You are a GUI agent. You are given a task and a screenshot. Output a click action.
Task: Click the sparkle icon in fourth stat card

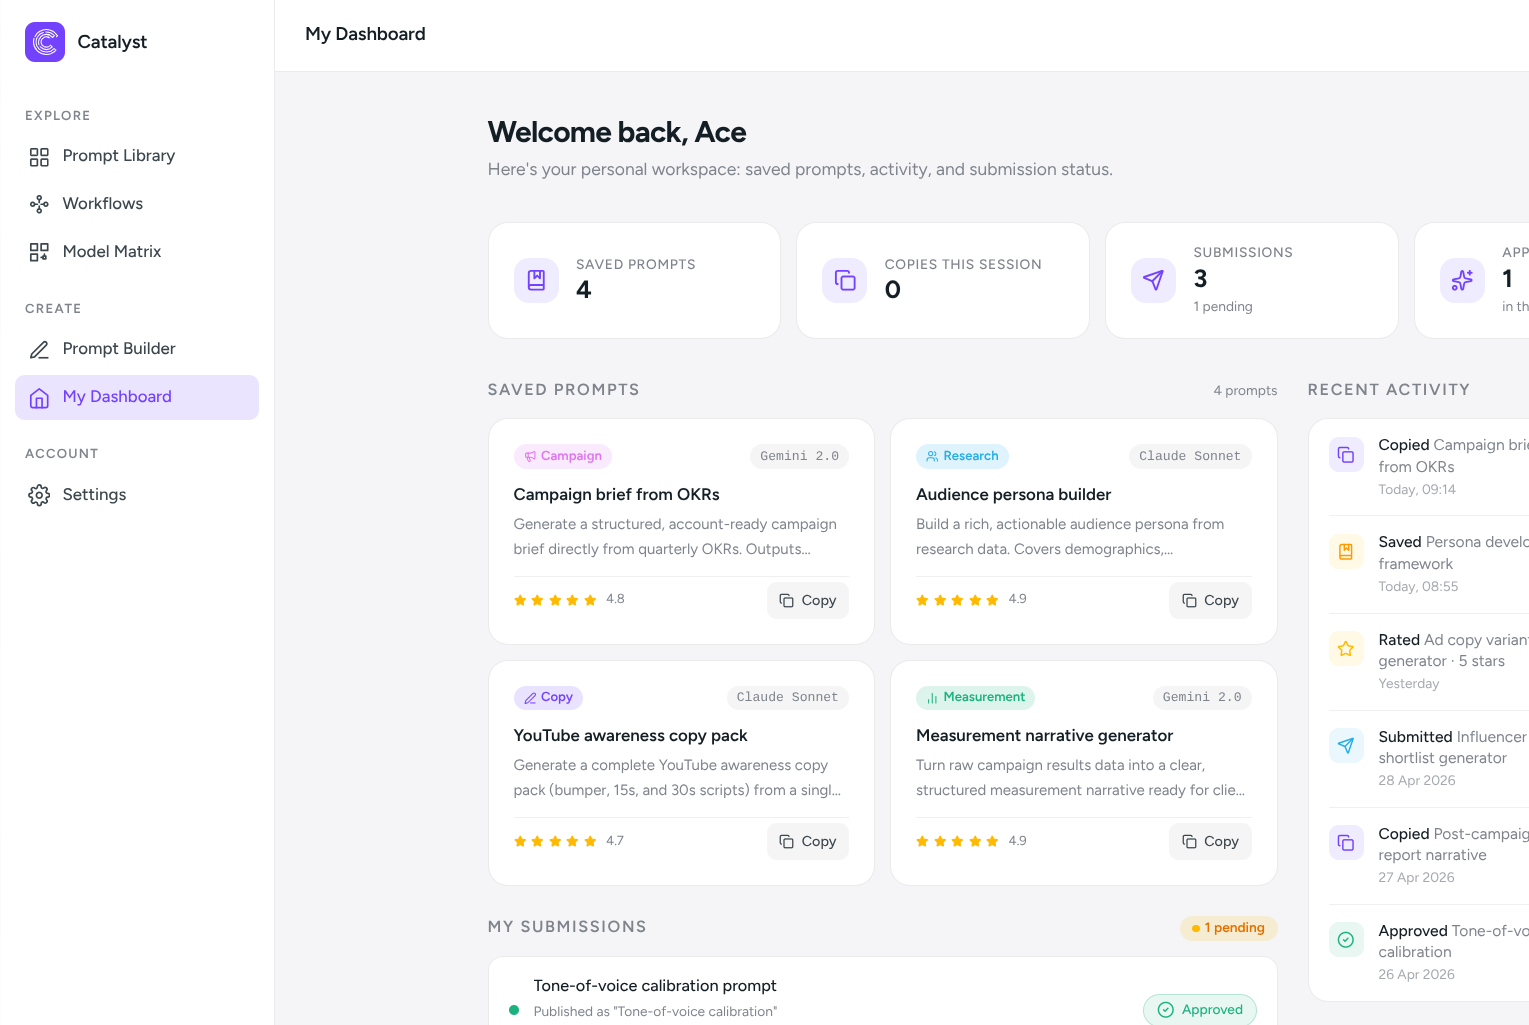(1462, 280)
